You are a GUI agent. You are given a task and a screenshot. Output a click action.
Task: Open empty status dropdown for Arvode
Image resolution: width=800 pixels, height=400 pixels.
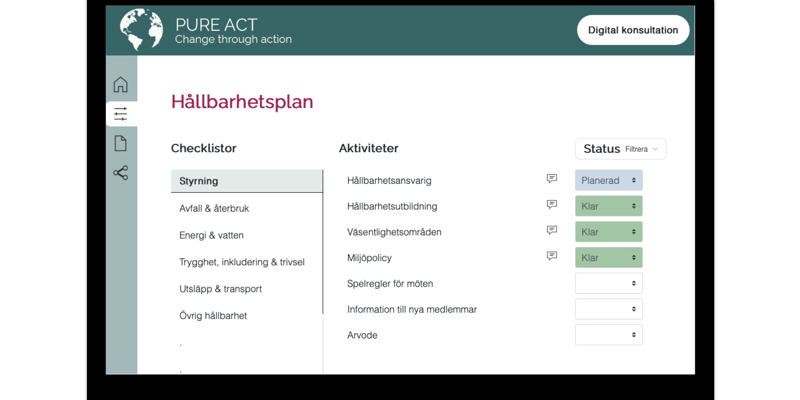click(608, 335)
